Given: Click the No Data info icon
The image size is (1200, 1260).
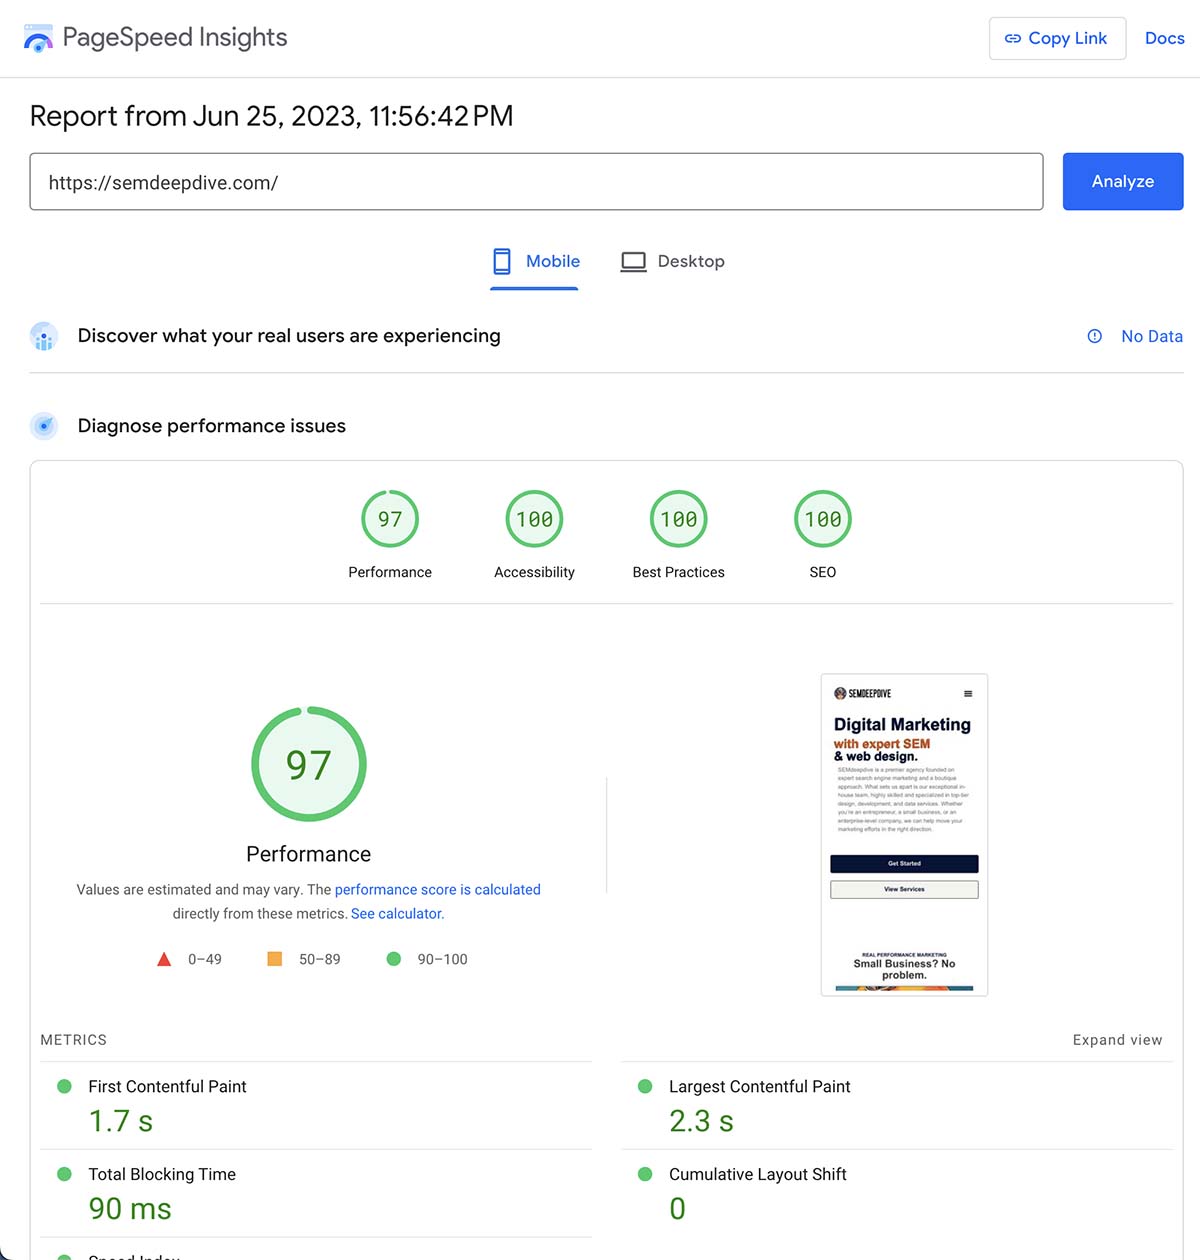Looking at the screenshot, I should coord(1095,336).
